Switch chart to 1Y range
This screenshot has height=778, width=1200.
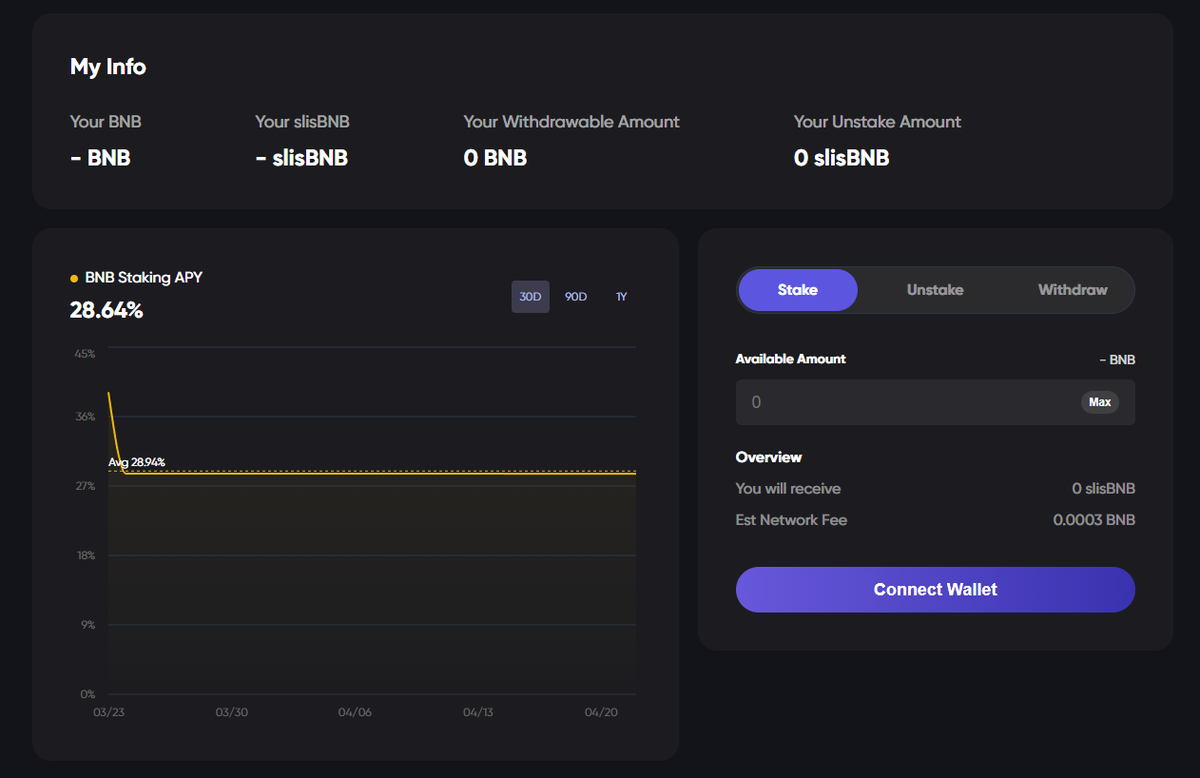621,297
